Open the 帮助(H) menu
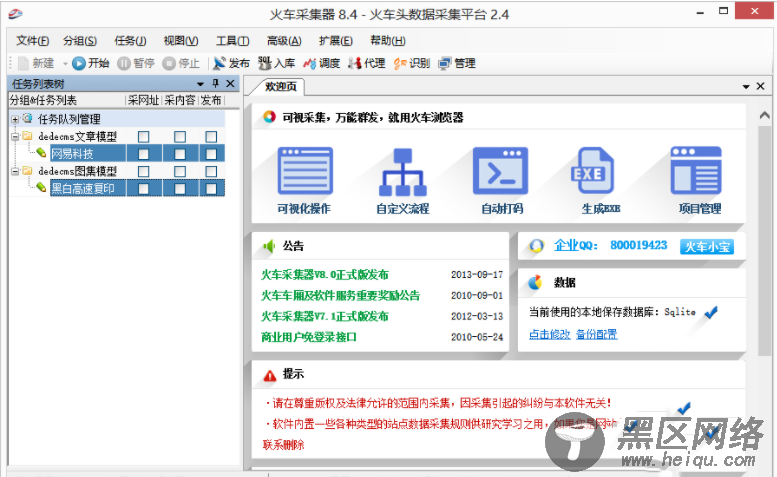Screen dimensions: 777x477 click(388, 41)
